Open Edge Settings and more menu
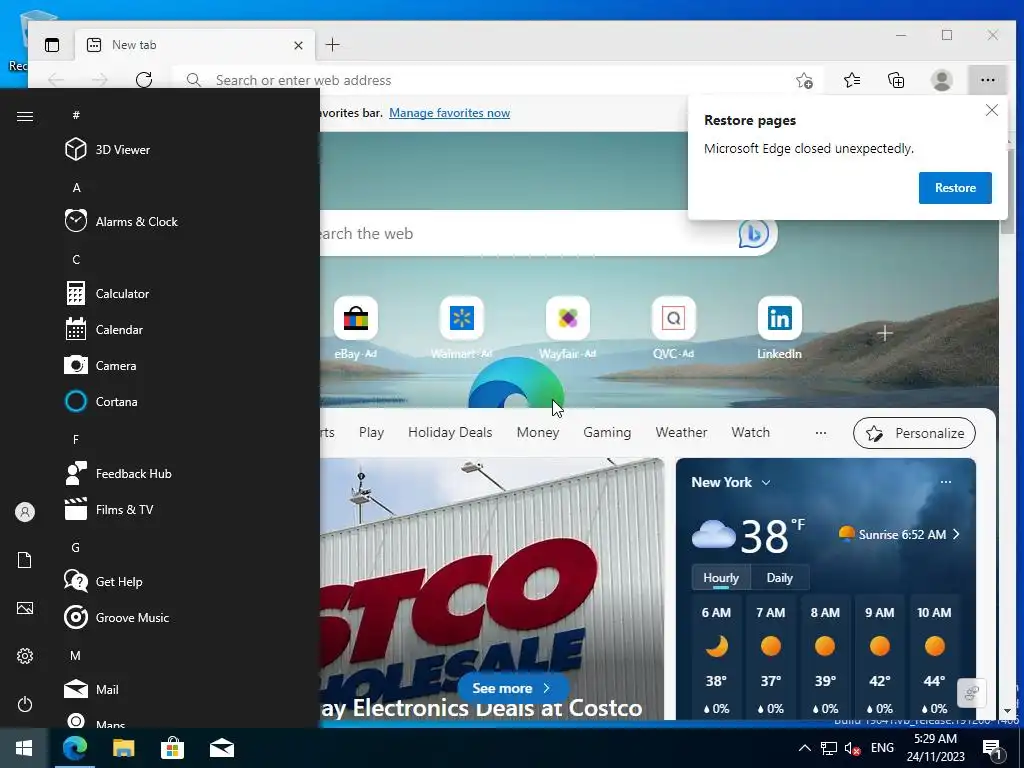This screenshot has width=1024, height=768. coord(987,80)
